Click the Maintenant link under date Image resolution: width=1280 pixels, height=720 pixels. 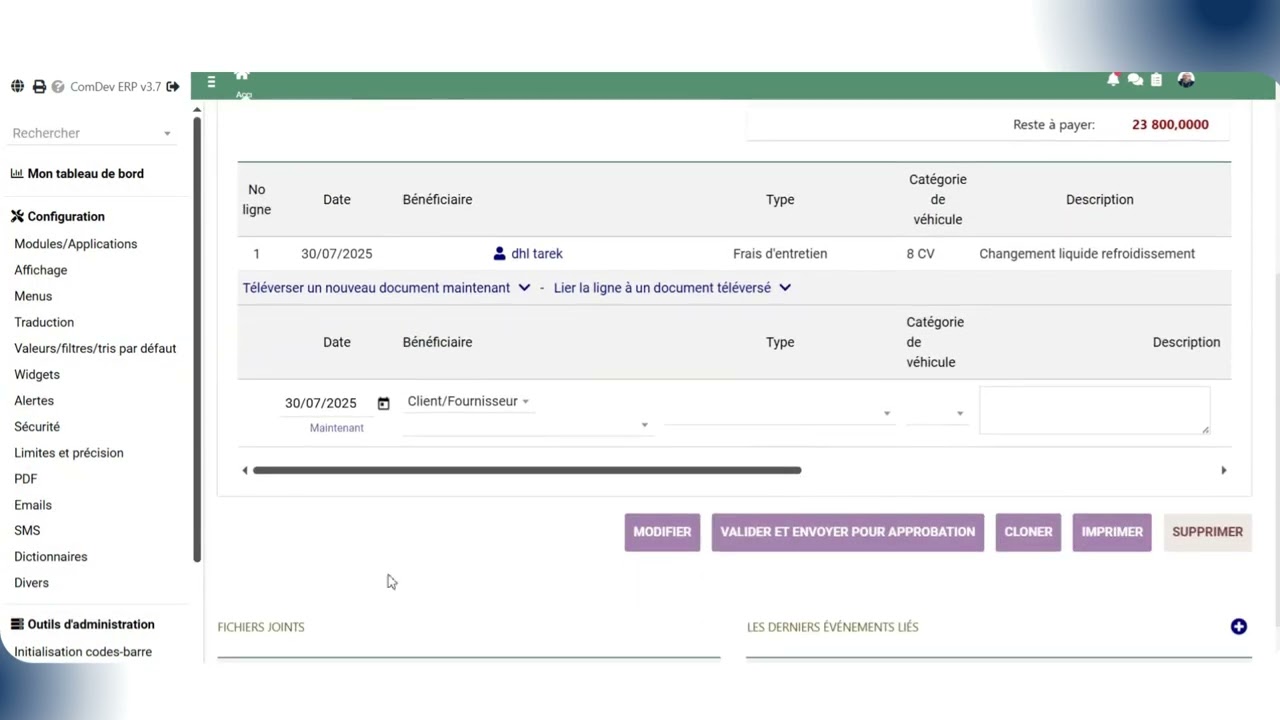point(337,428)
